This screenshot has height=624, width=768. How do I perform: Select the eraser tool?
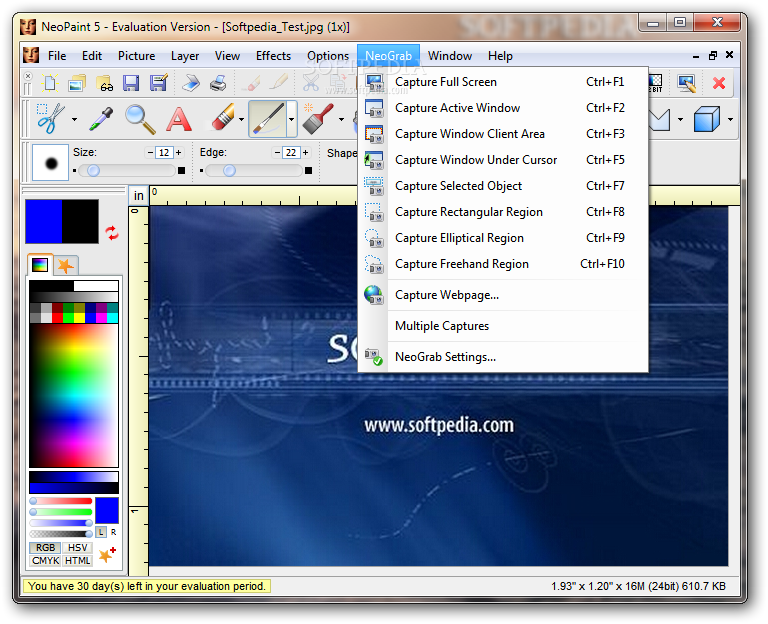(x=222, y=118)
